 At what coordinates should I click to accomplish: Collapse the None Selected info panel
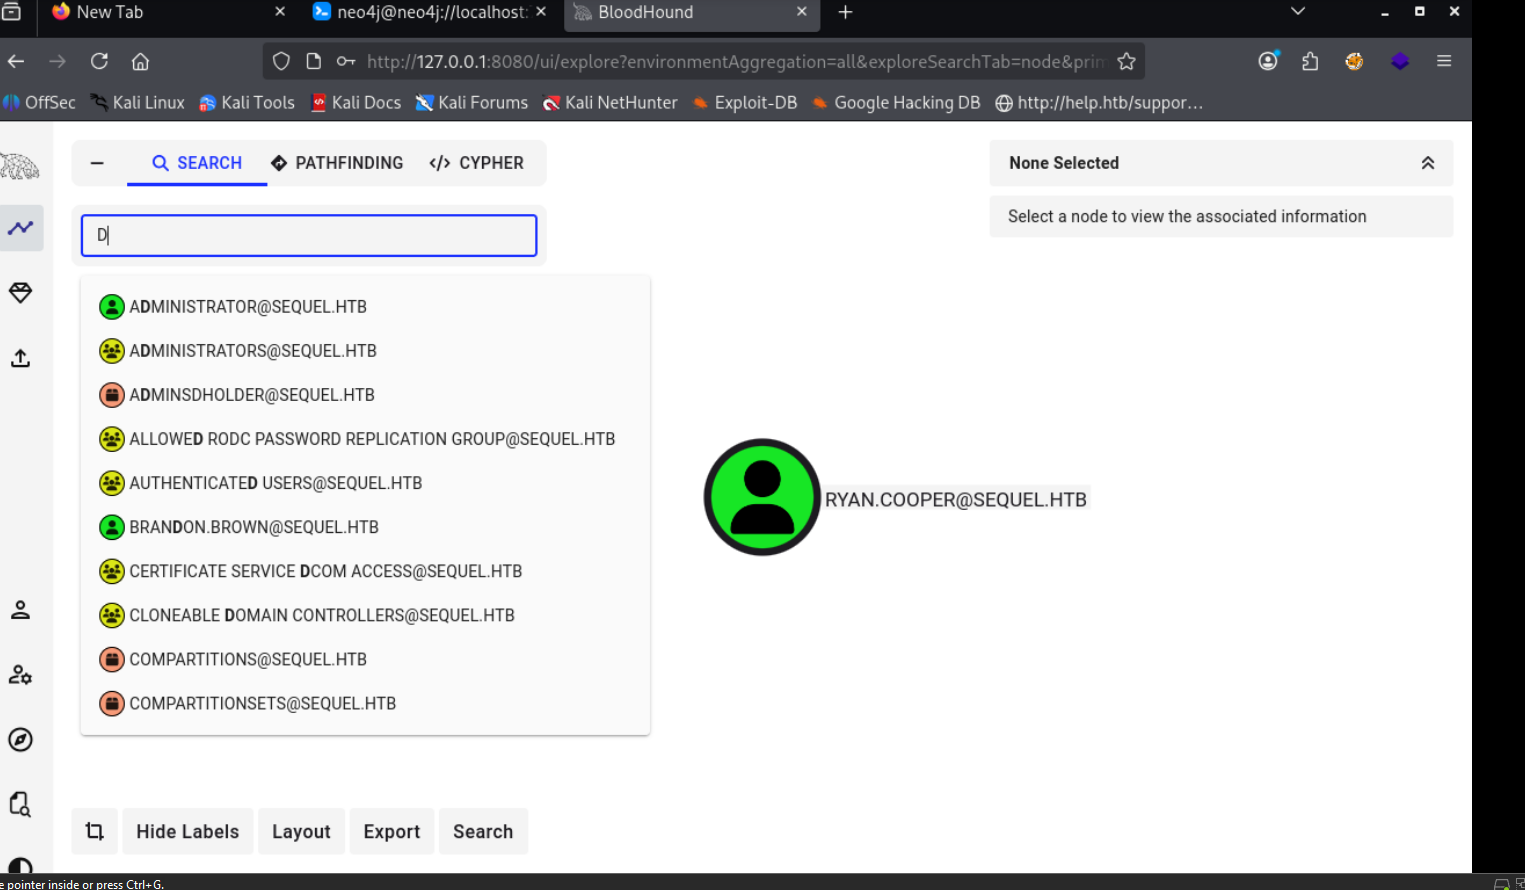click(x=1427, y=163)
